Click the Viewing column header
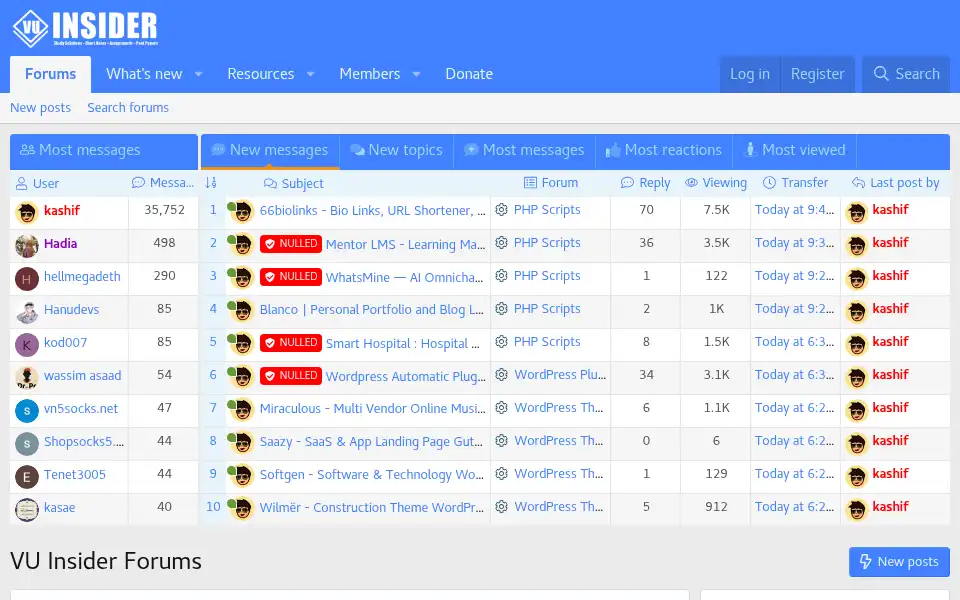Screen dimensions: 960x600 pos(716,183)
